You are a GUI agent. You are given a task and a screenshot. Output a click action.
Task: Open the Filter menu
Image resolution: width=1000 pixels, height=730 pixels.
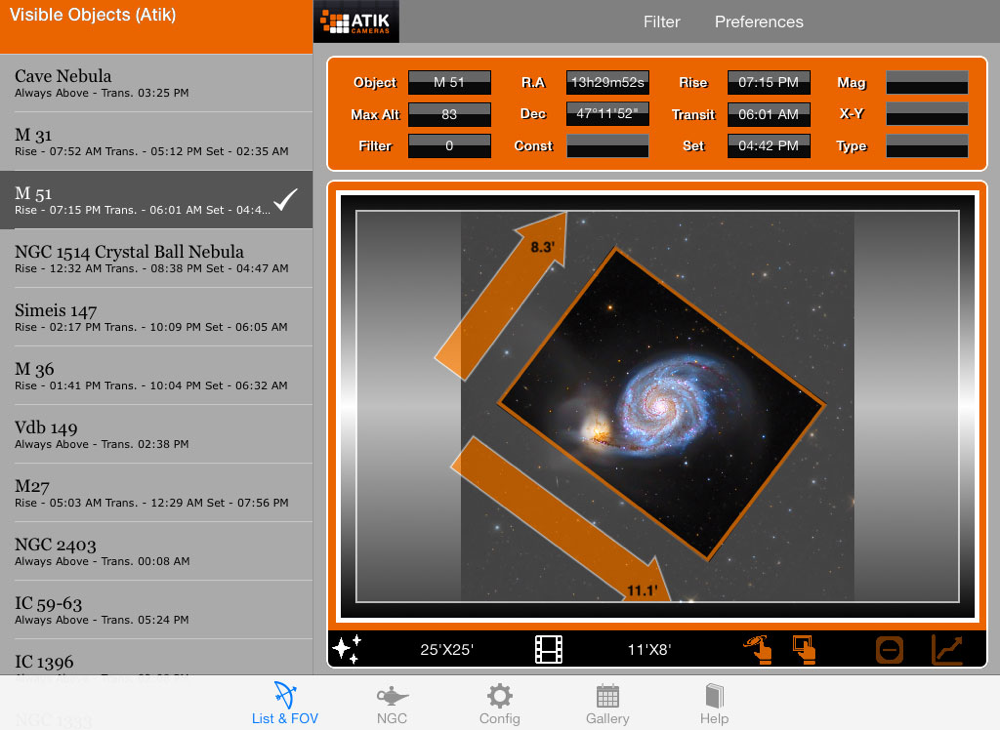tap(661, 22)
